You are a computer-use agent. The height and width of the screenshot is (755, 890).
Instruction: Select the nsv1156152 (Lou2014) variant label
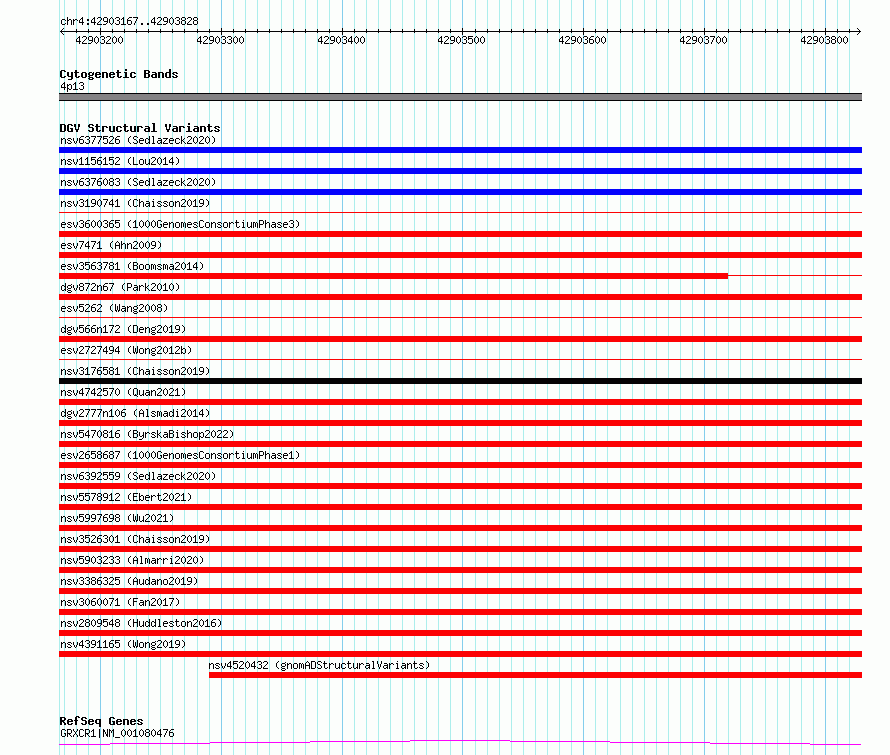click(x=120, y=161)
